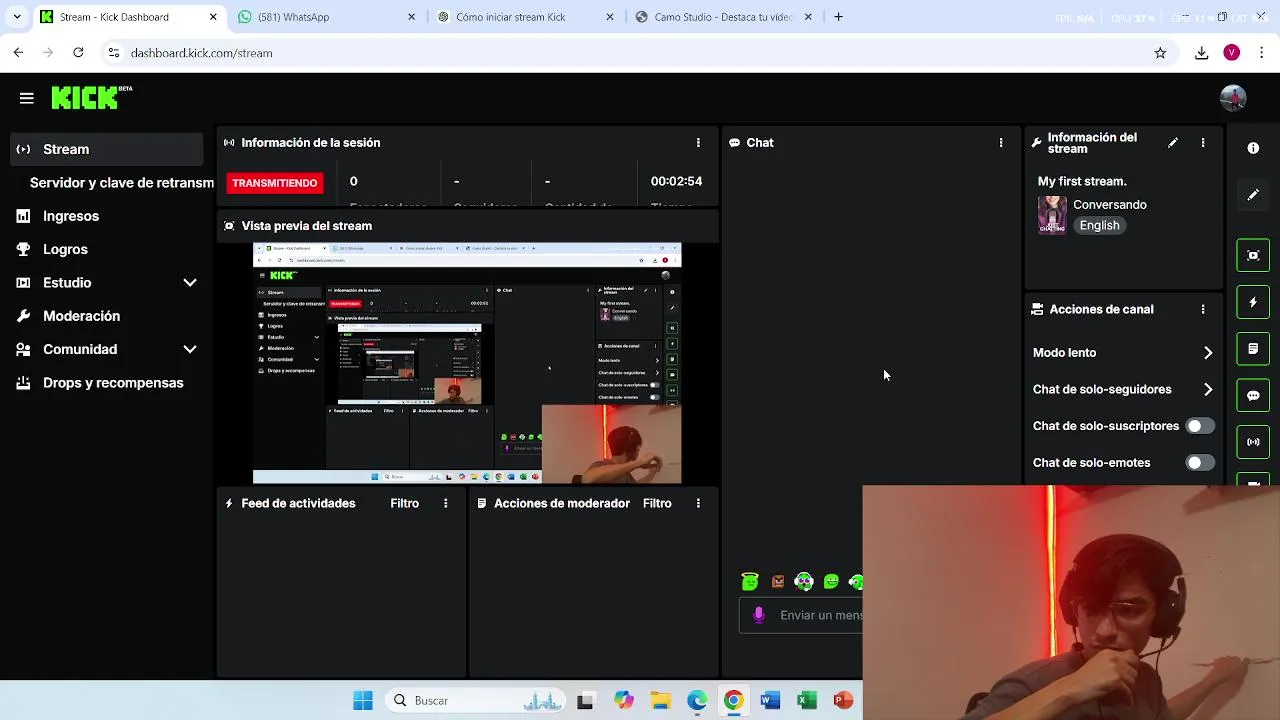The height and width of the screenshot is (720, 1280).
Task: Click the taskbar Buscar search box
Action: (478, 701)
